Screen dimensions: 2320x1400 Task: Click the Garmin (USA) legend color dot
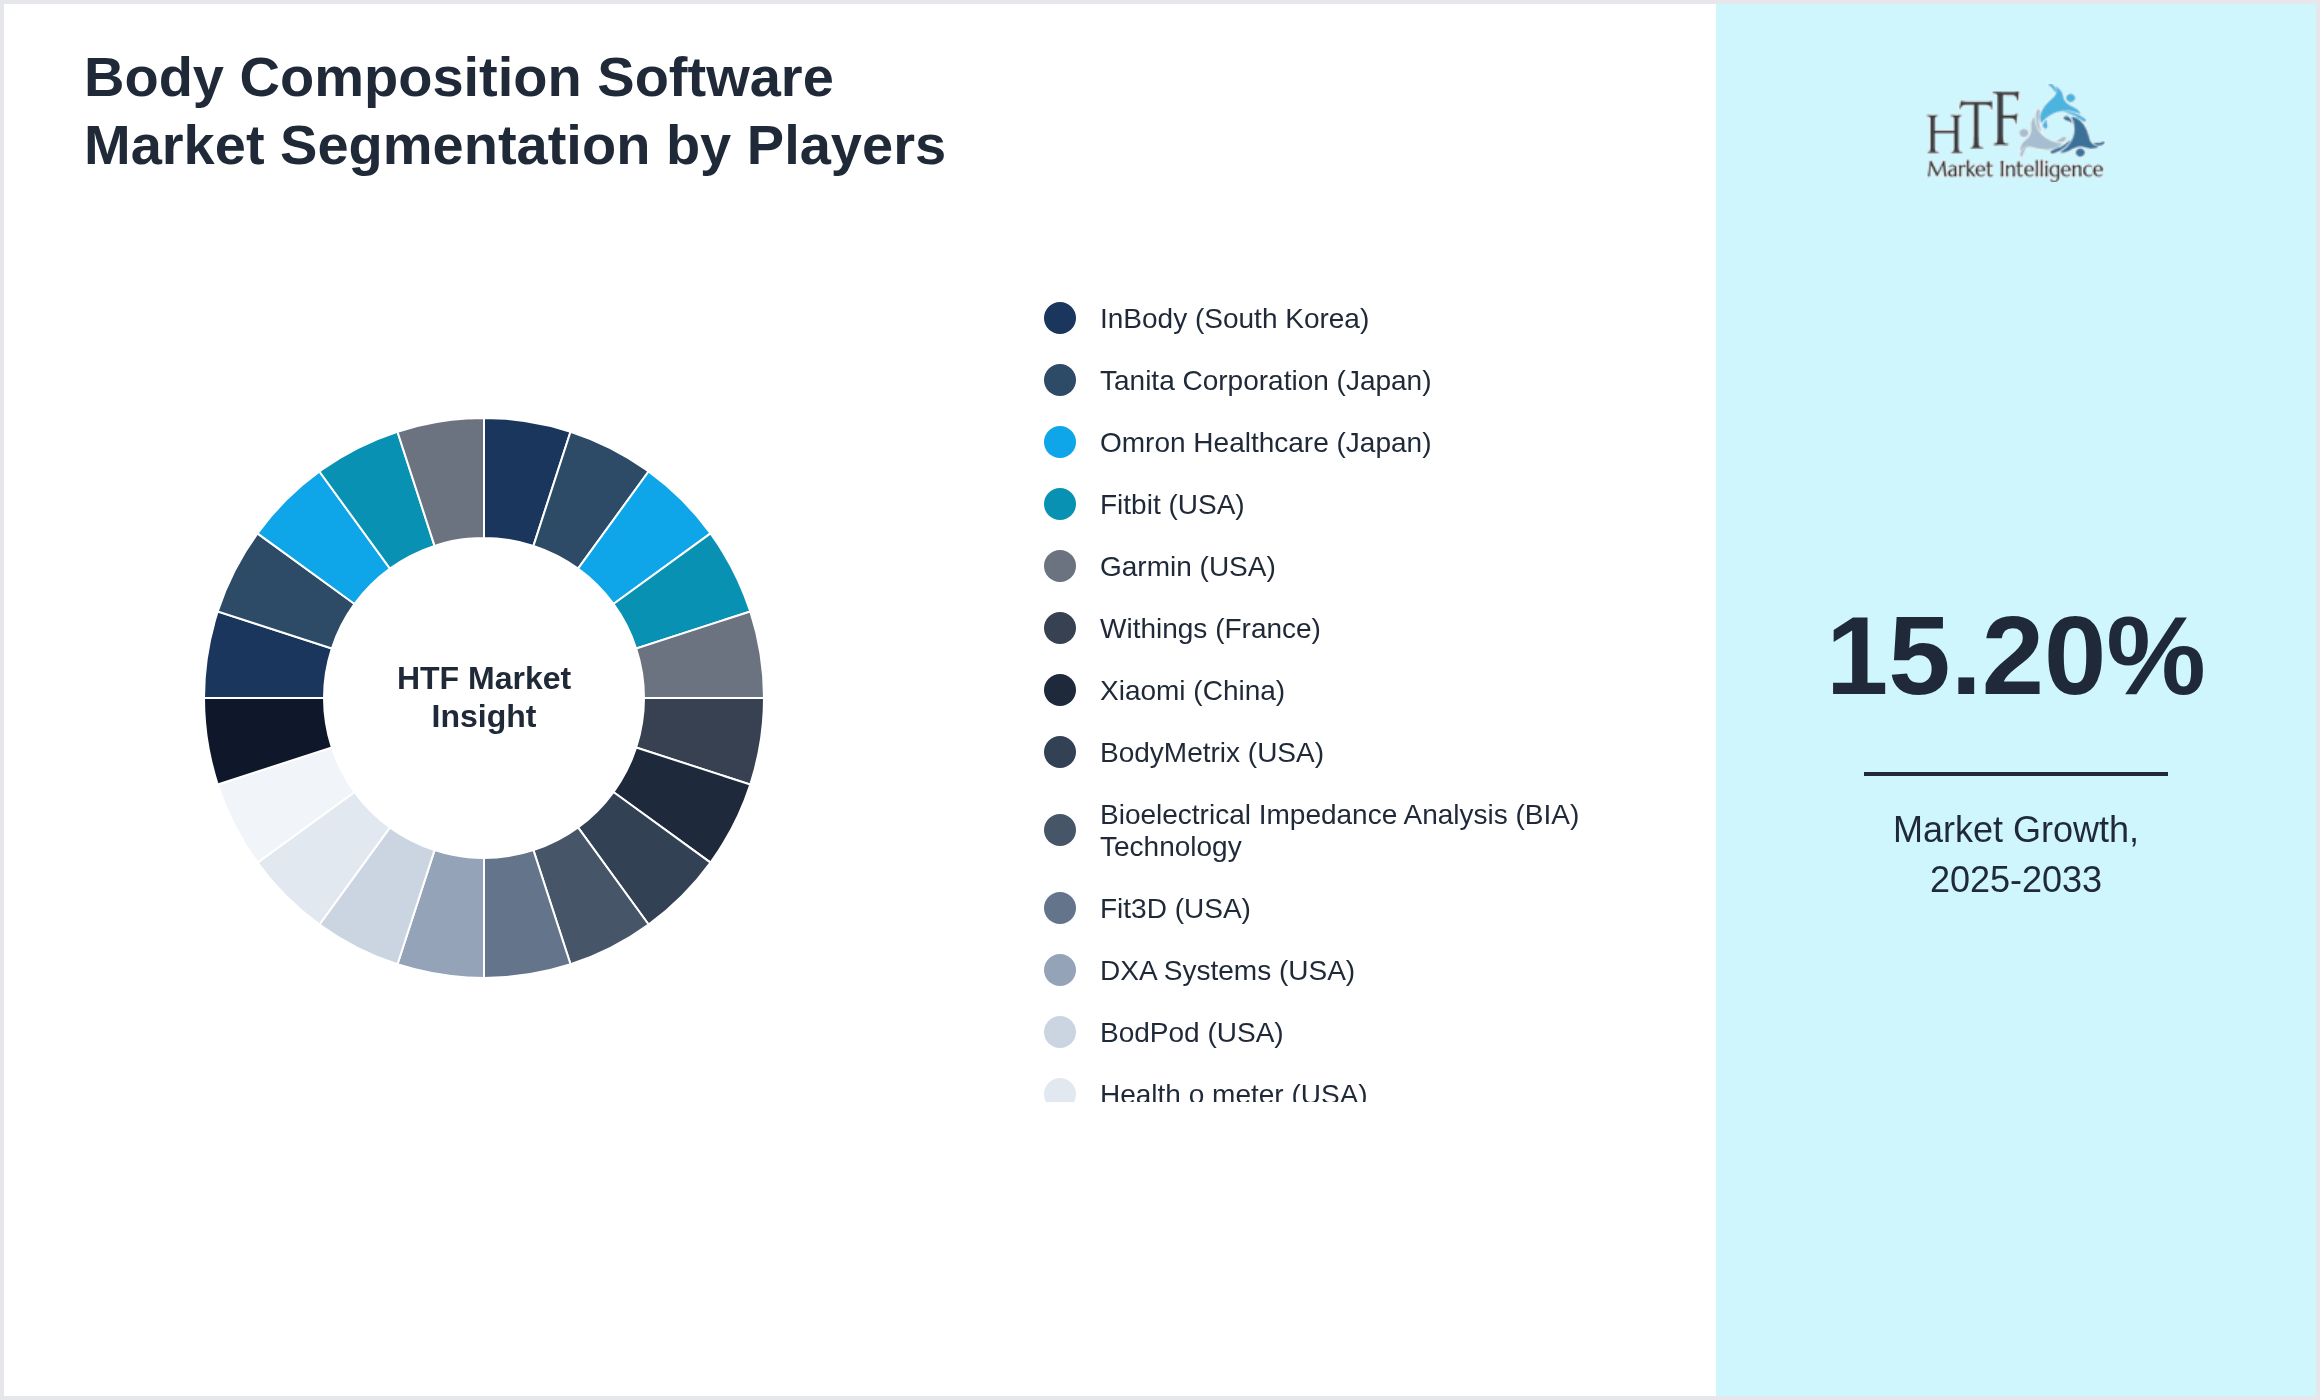point(1060,566)
